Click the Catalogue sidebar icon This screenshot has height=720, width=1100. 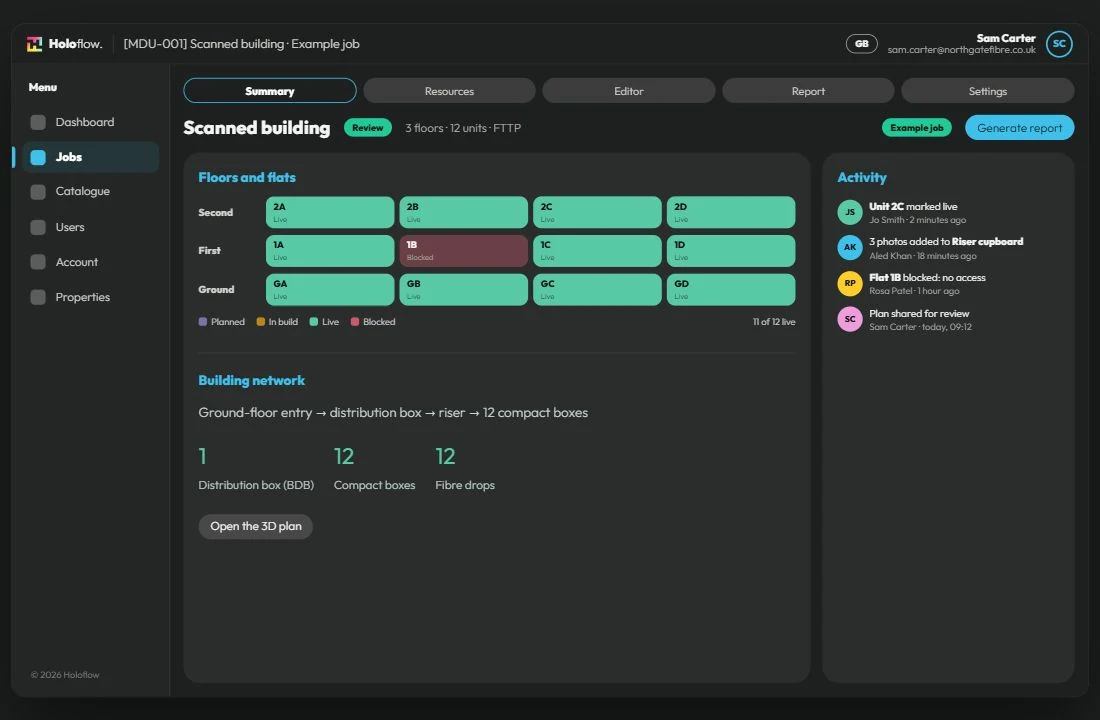coord(38,192)
